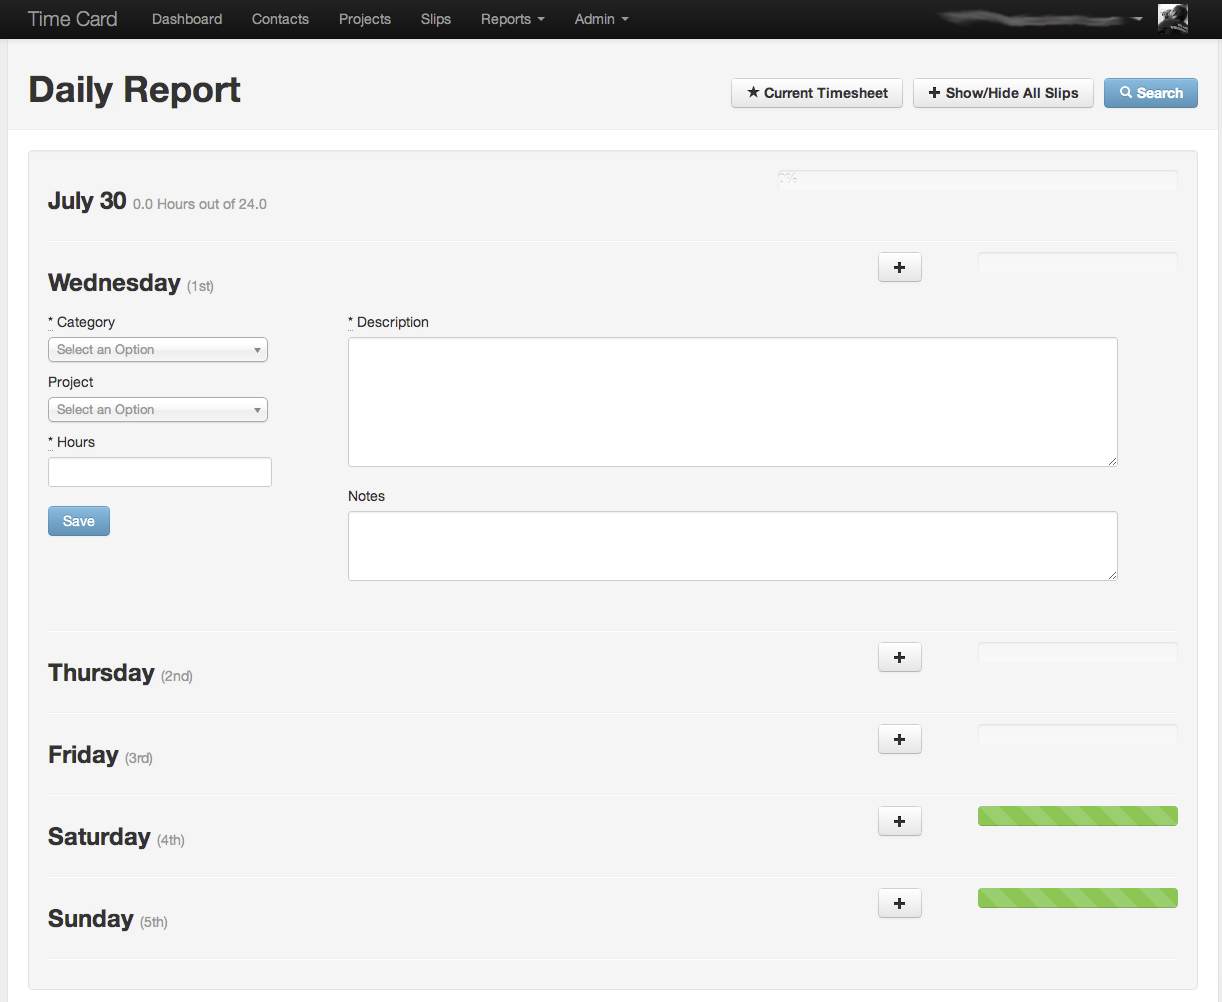Open the Contacts page
The image size is (1222, 1002).
280,19
